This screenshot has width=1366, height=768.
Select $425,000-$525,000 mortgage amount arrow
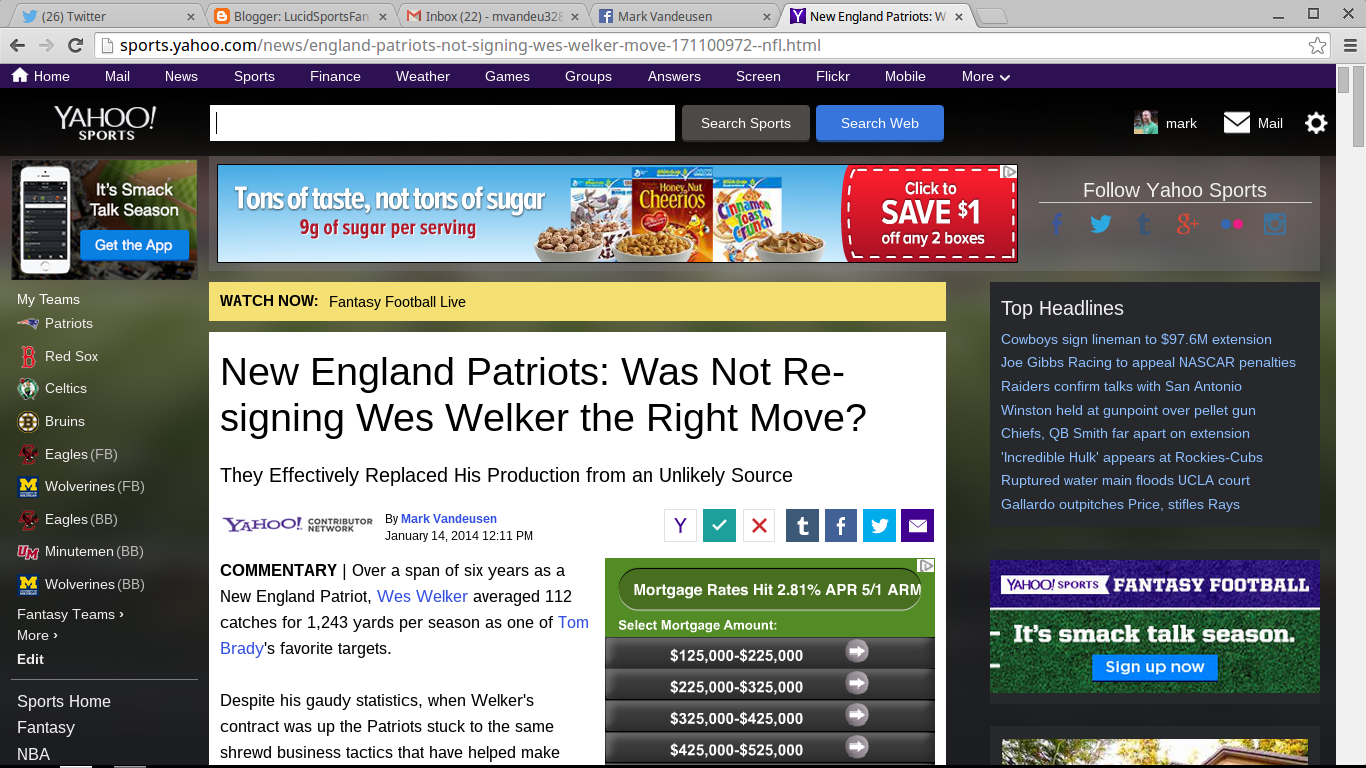point(857,746)
